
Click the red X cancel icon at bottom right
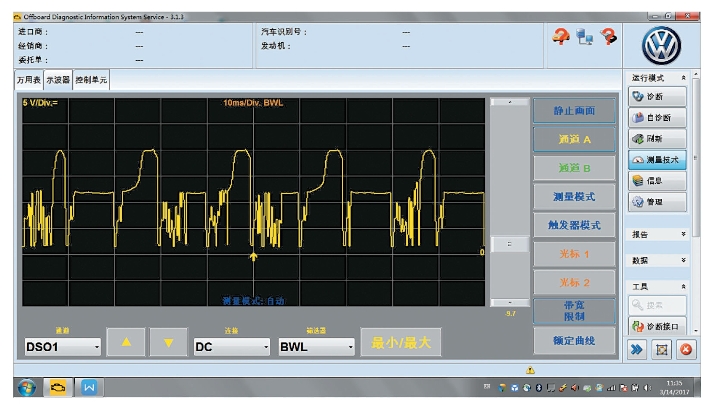point(686,349)
